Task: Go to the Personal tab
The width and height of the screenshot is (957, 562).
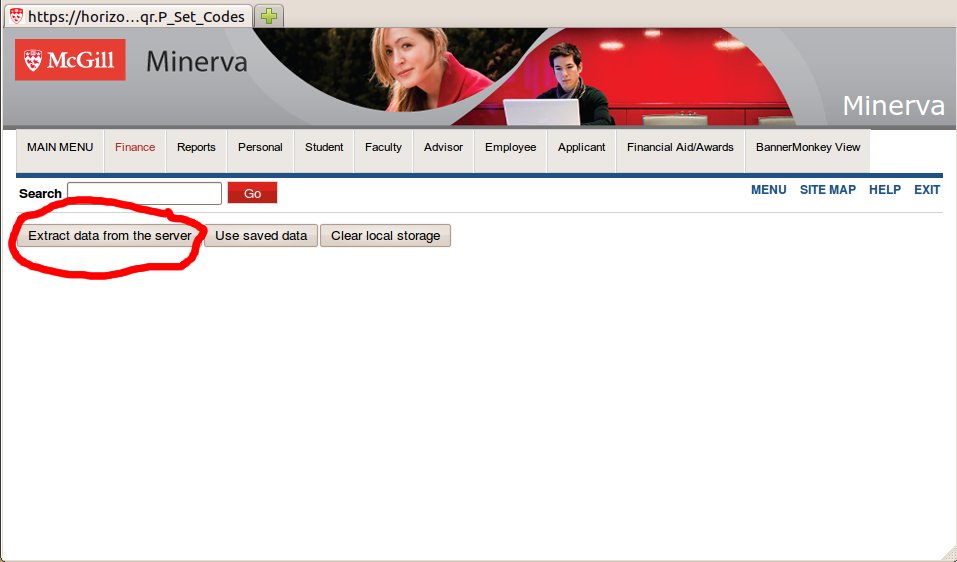Action: tap(260, 151)
